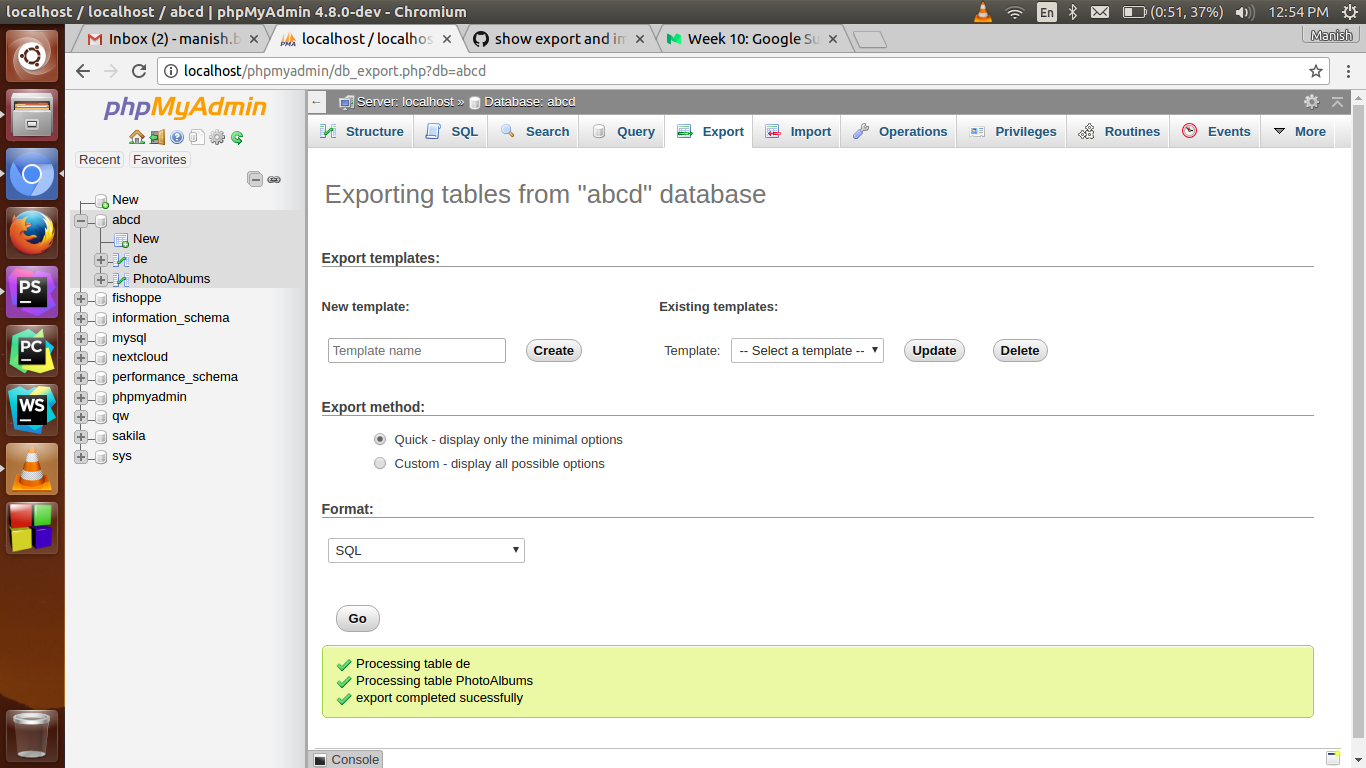
Task: Open the console window icon at bottom right
Action: tap(1332, 757)
